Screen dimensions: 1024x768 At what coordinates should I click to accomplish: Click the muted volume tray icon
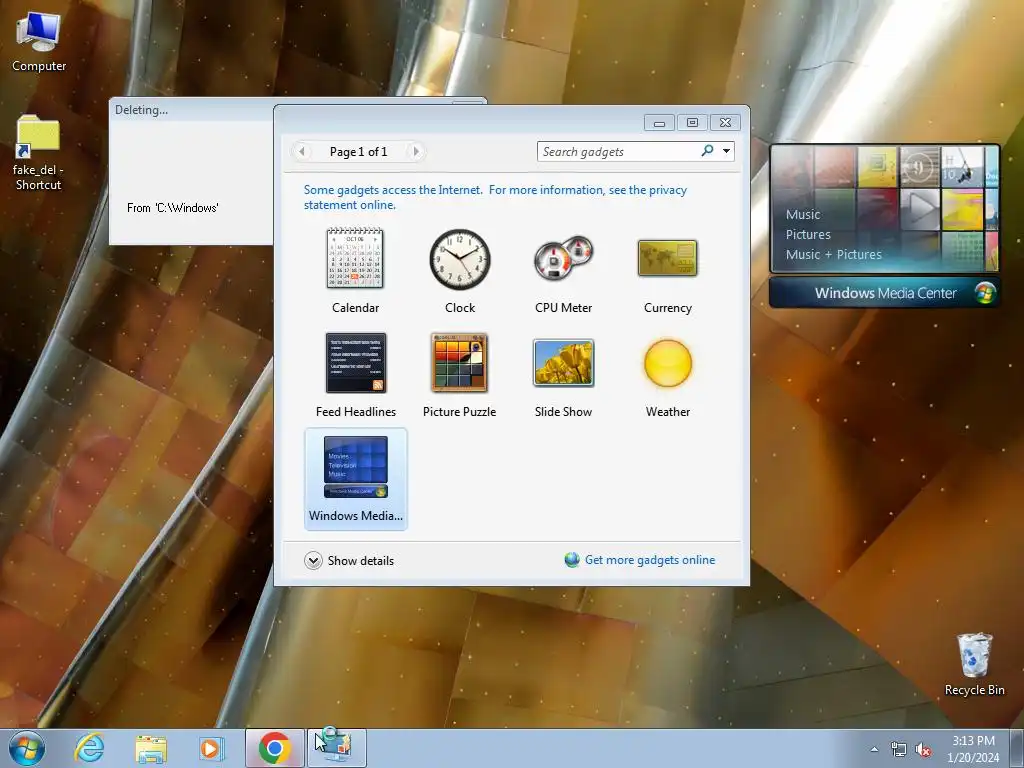tap(923, 750)
